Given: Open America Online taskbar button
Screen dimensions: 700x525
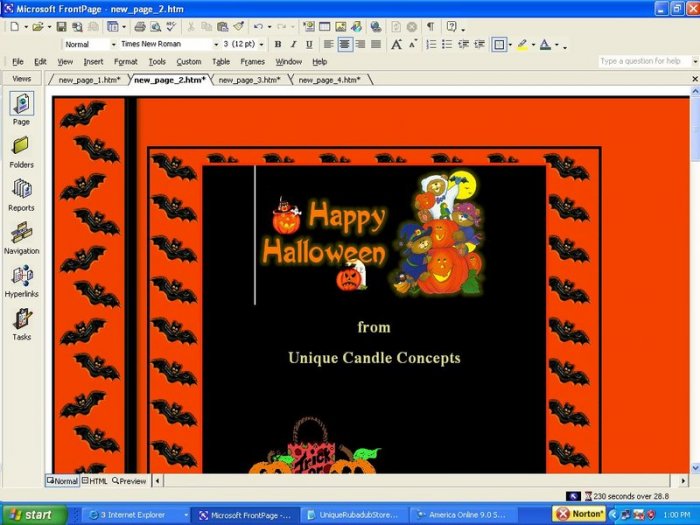Looking at the screenshot, I should 462,515.
